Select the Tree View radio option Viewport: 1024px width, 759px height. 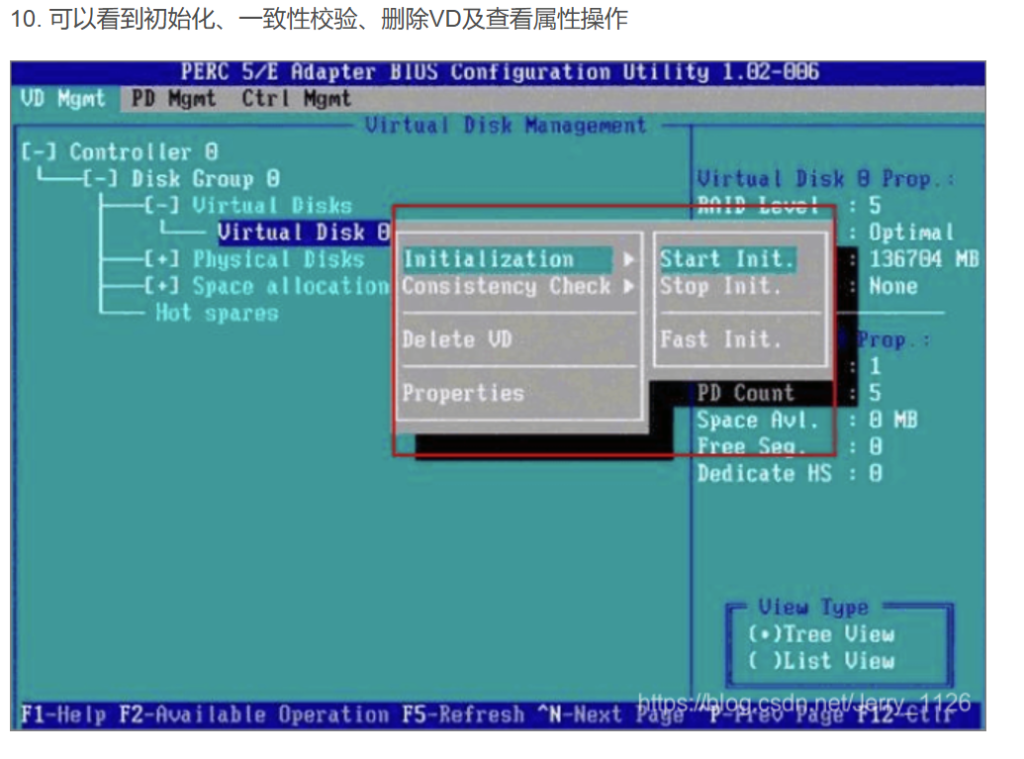tap(822, 634)
